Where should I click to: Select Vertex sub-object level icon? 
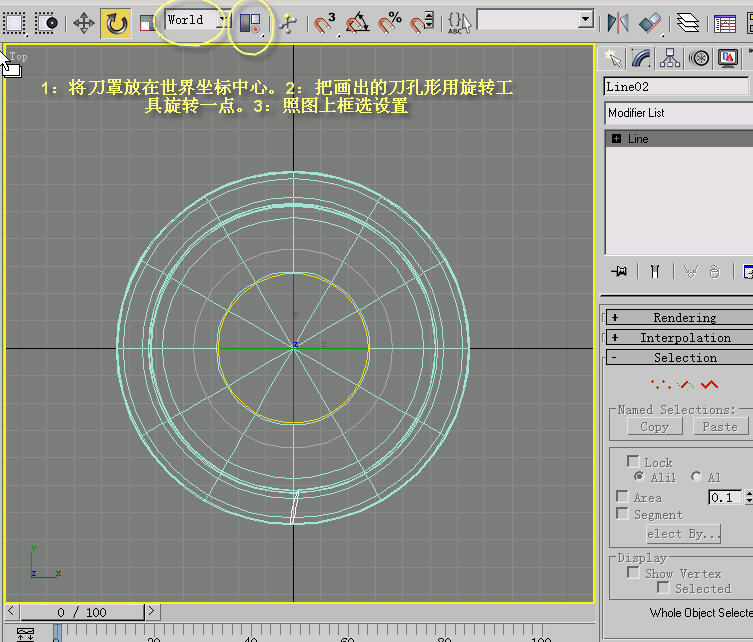click(661, 384)
